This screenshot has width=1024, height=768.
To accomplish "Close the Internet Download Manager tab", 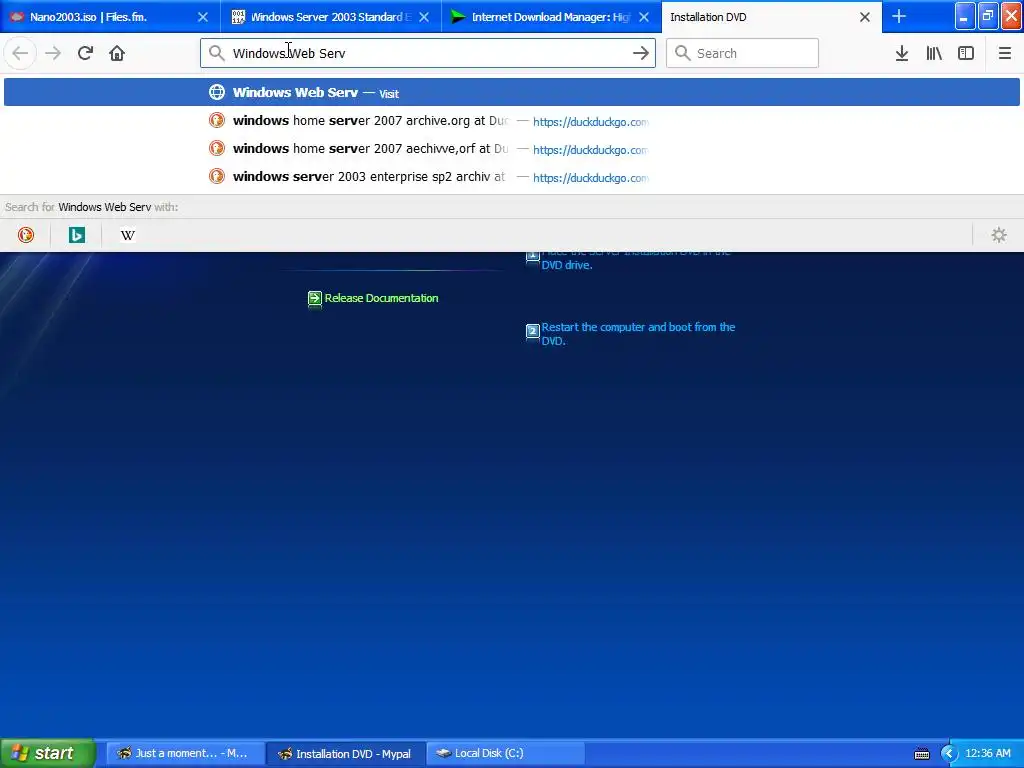I will pos(644,17).
